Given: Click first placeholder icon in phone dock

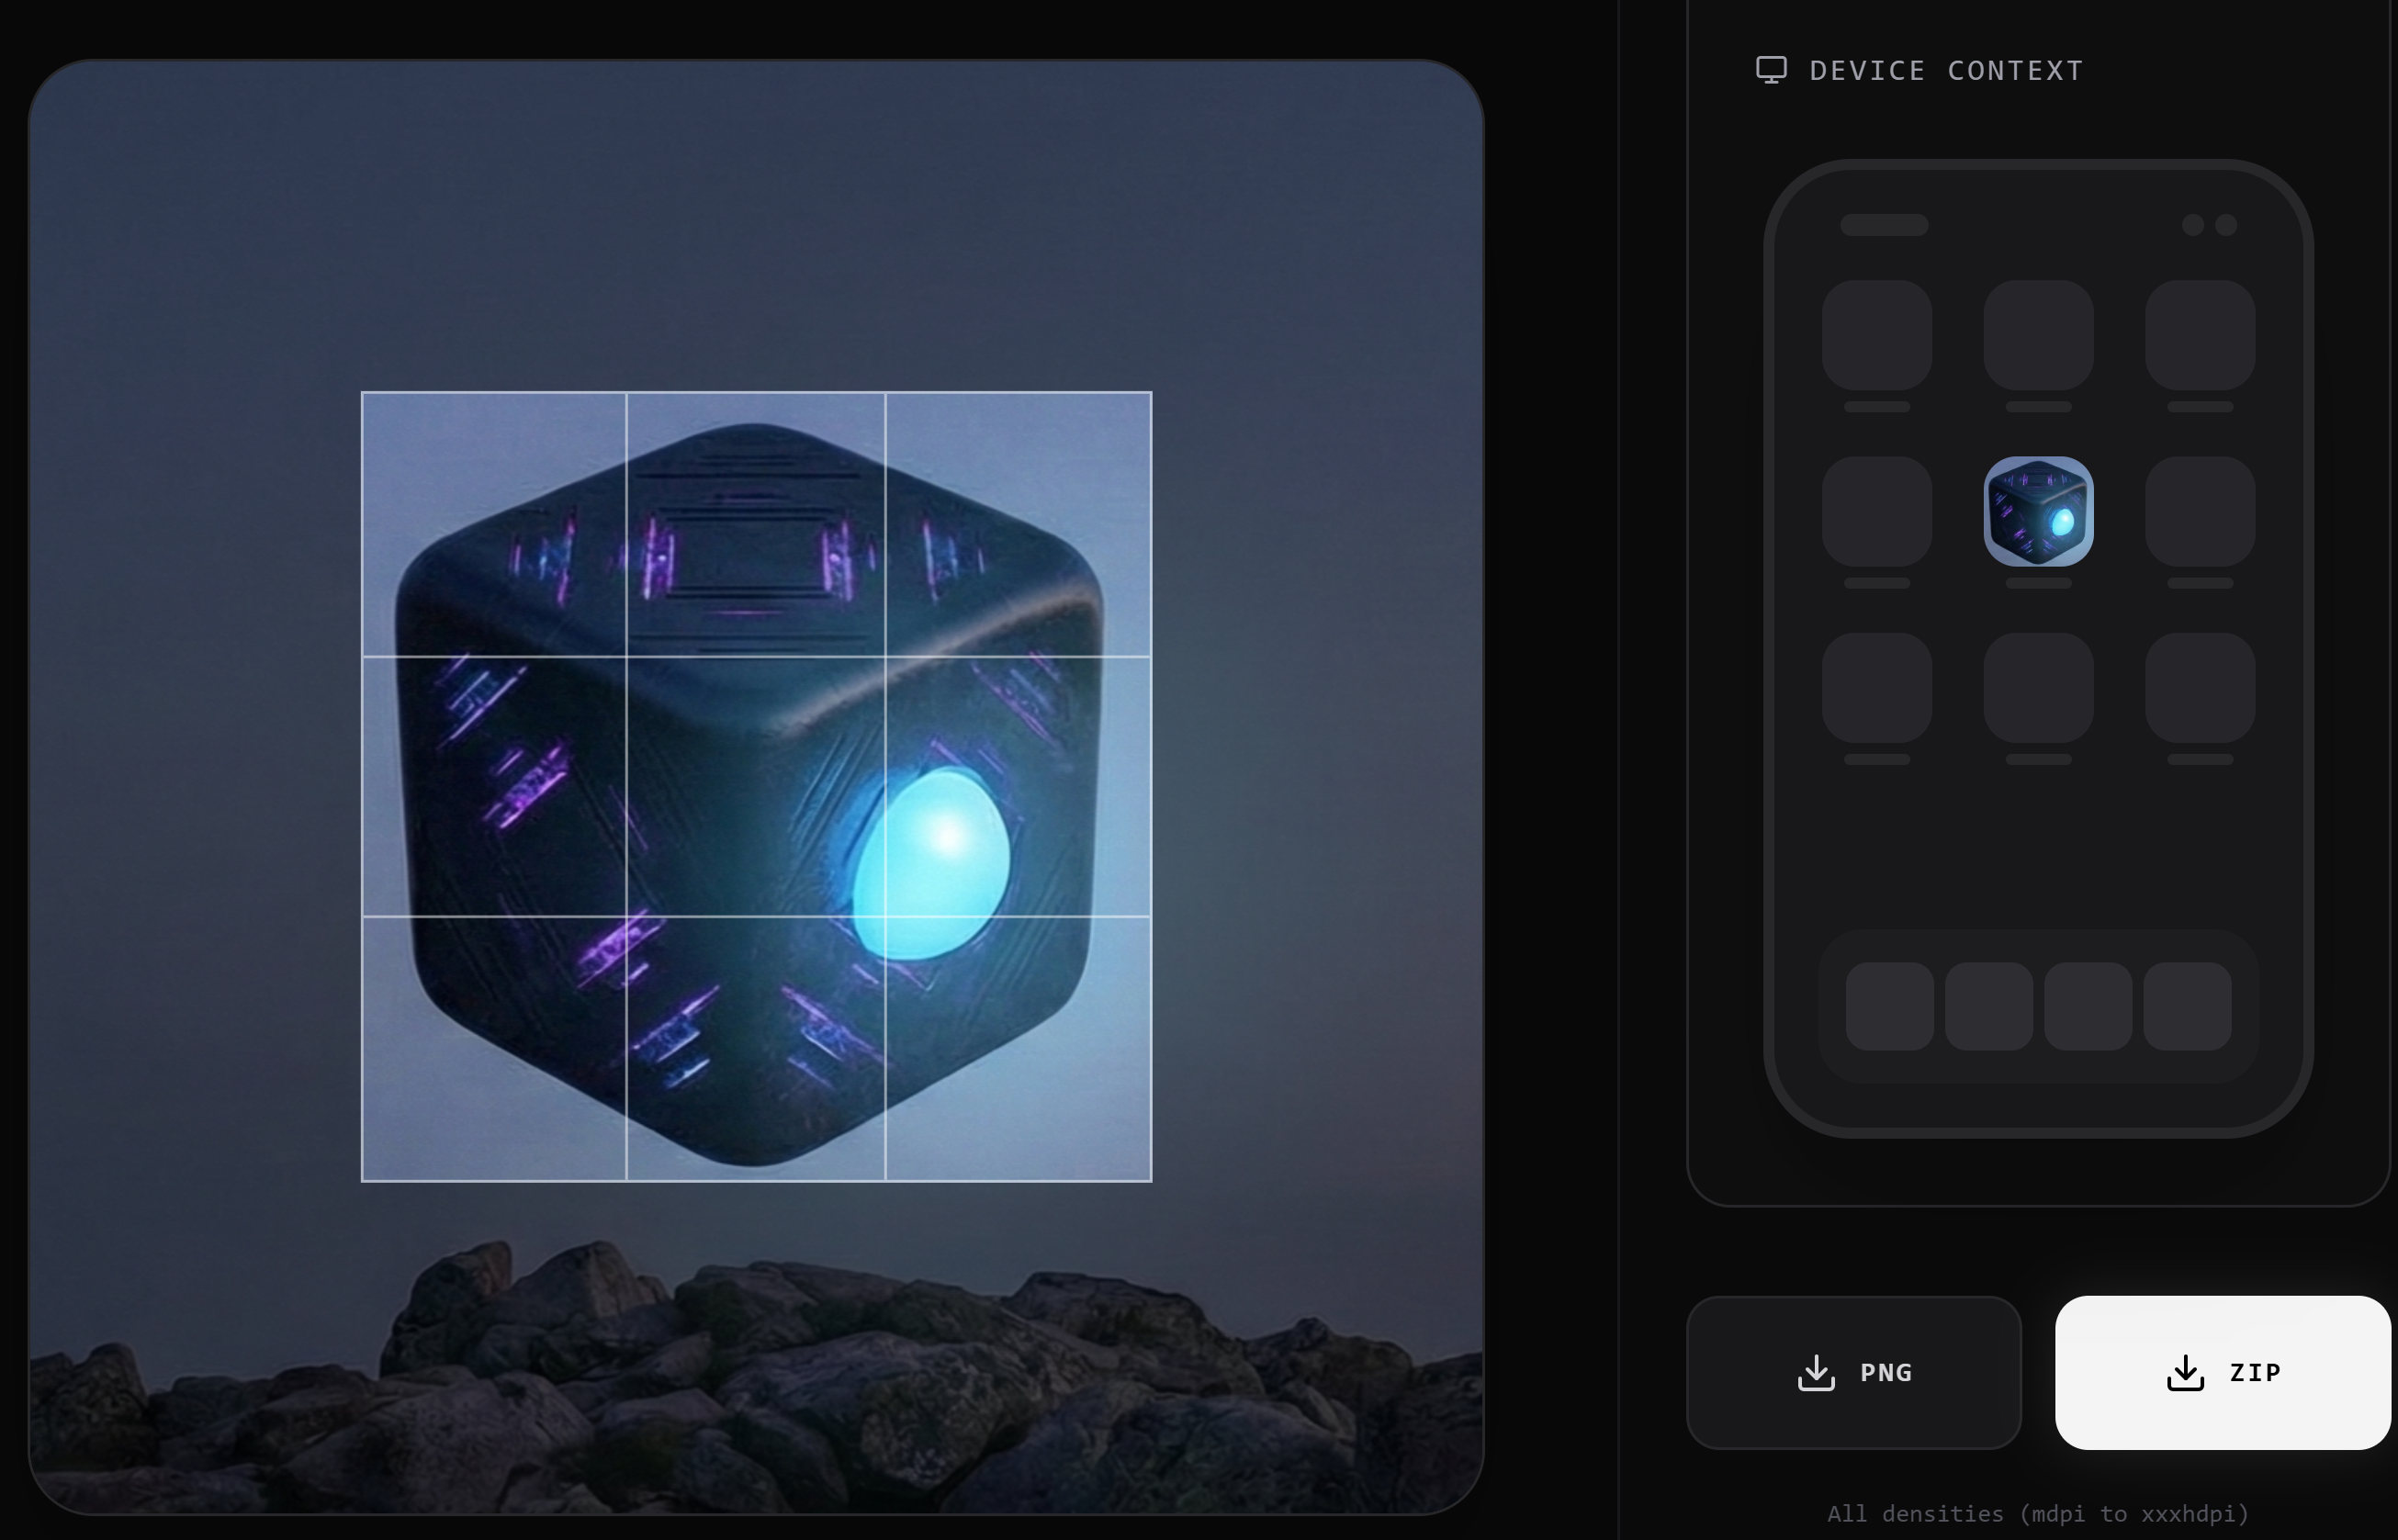Looking at the screenshot, I should pyautogui.click(x=1889, y=1006).
